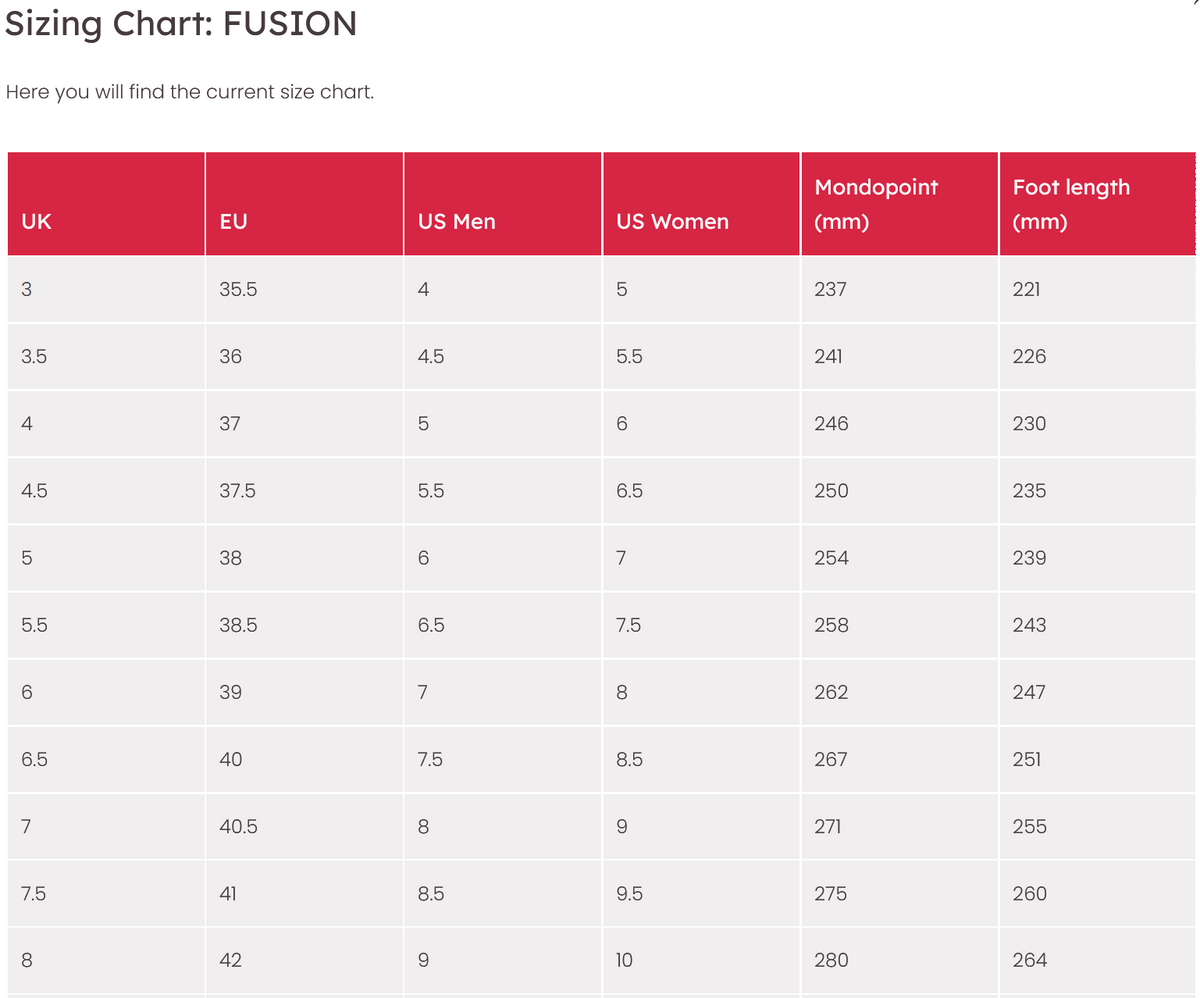Click the UK column header
1200x998 pixels.
(x=106, y=204)
